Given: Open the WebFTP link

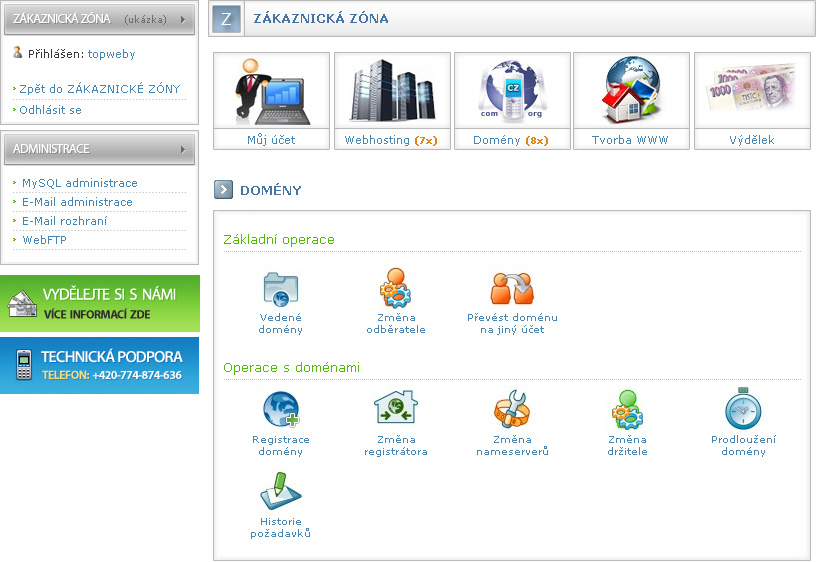Looking at the screenshot, I should (44, 240).
